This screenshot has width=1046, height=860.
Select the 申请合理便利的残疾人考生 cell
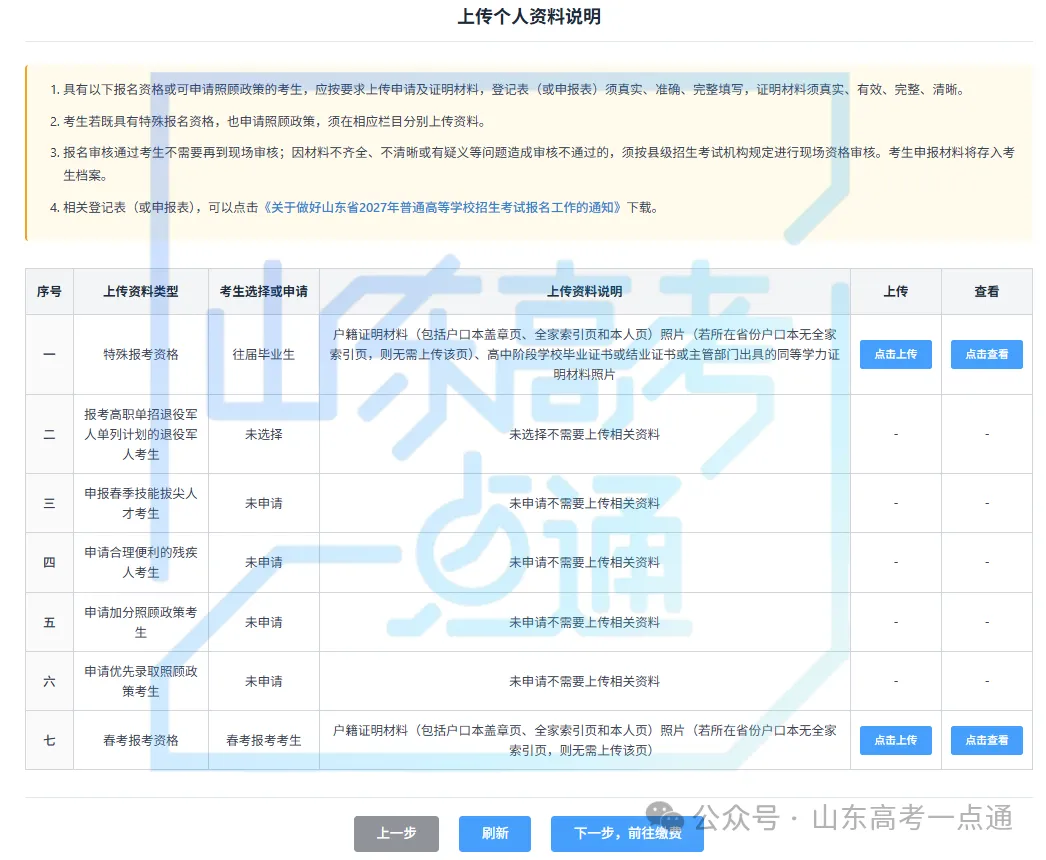(x=141, y=562)
